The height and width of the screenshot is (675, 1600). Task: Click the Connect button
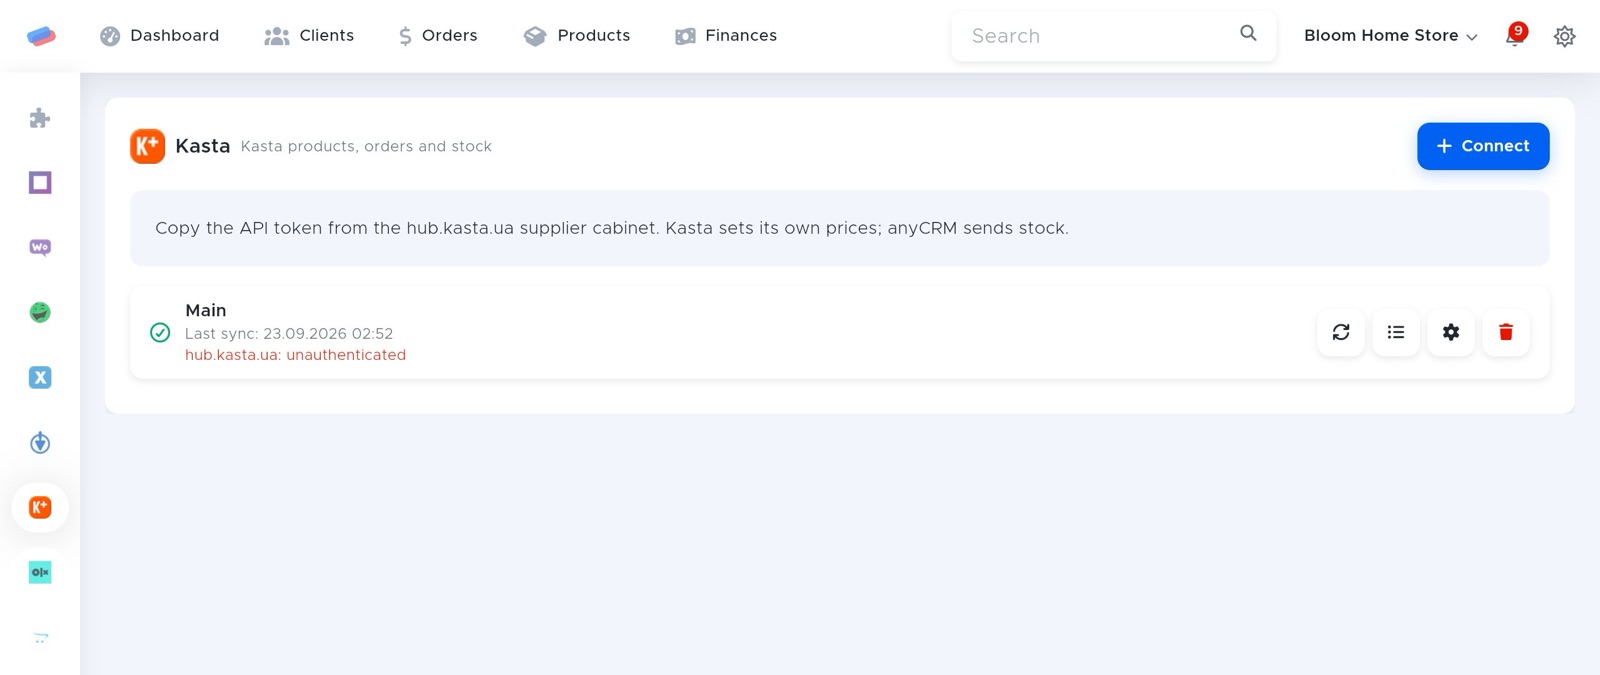[x=1483, y=146]
